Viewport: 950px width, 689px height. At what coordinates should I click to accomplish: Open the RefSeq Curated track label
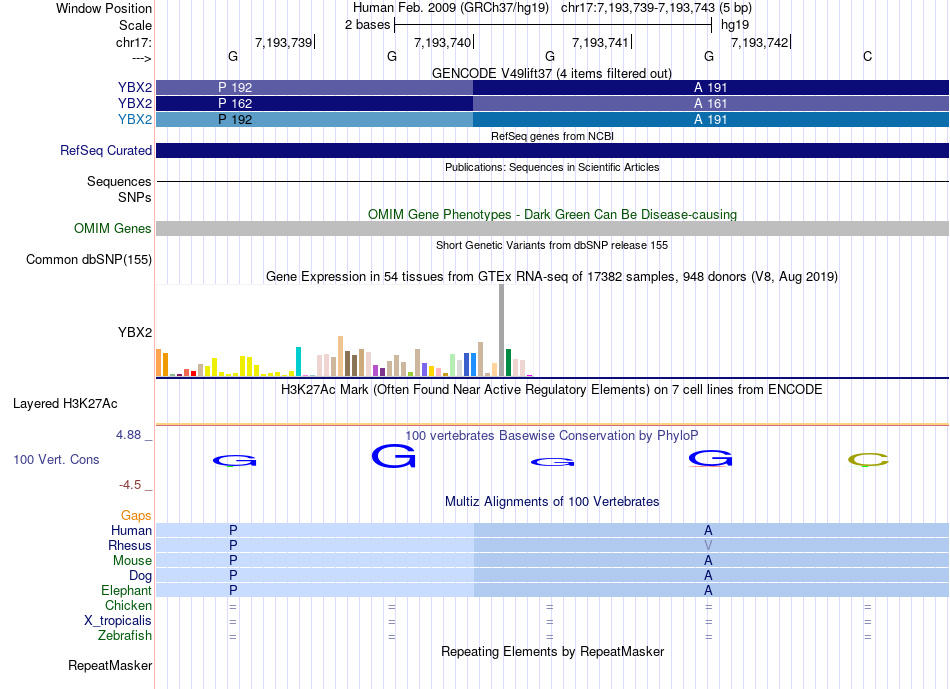coord(105,150)
